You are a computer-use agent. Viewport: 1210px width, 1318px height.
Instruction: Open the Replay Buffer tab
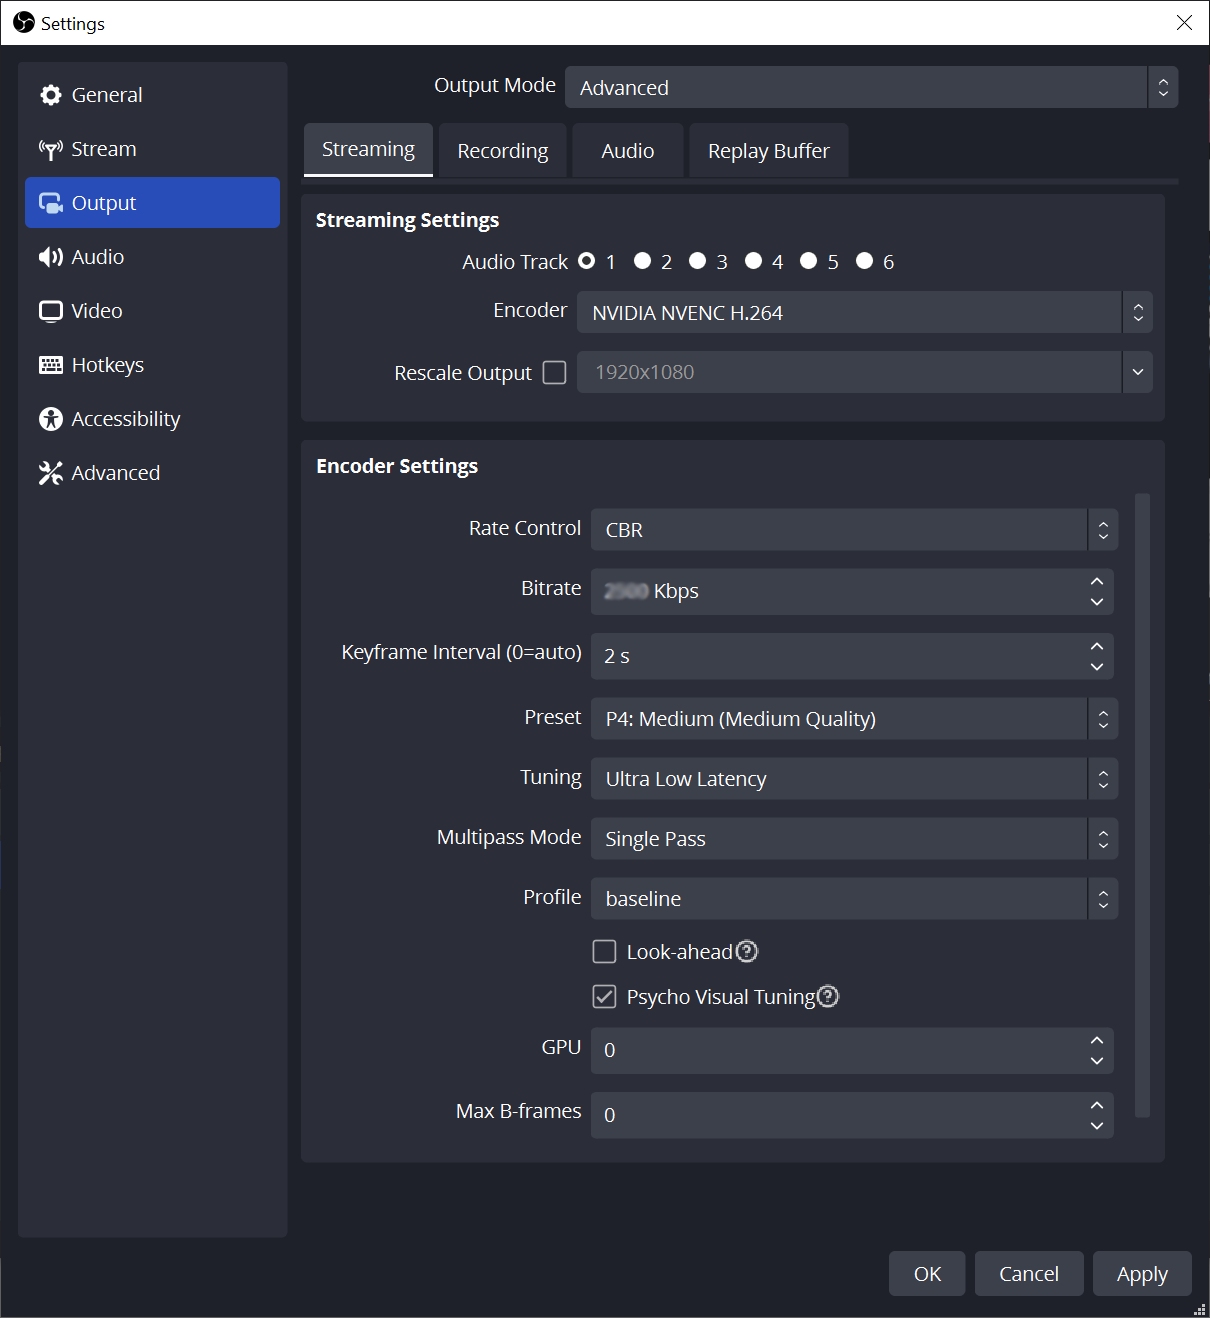[768, 150]
